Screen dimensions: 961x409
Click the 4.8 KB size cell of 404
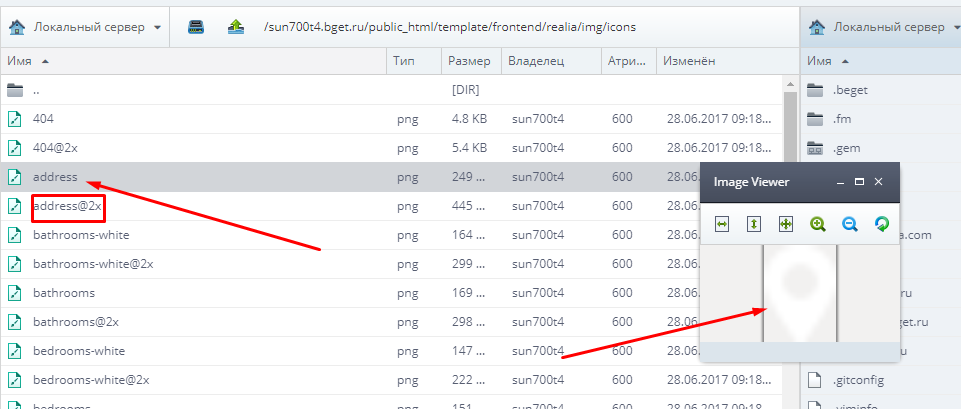point(469,119)
